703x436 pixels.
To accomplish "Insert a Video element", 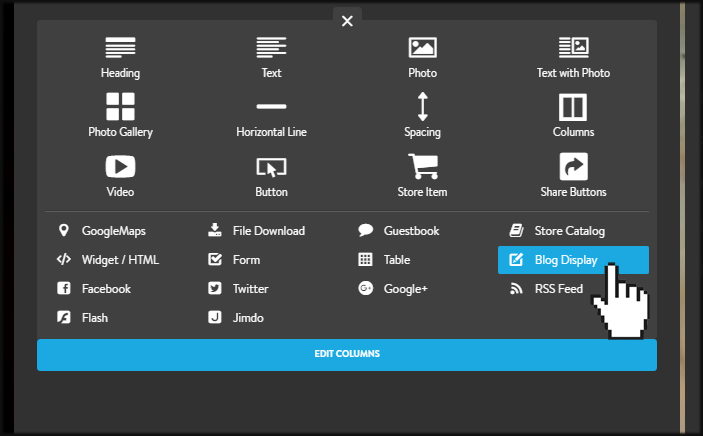I will point(120,176).
